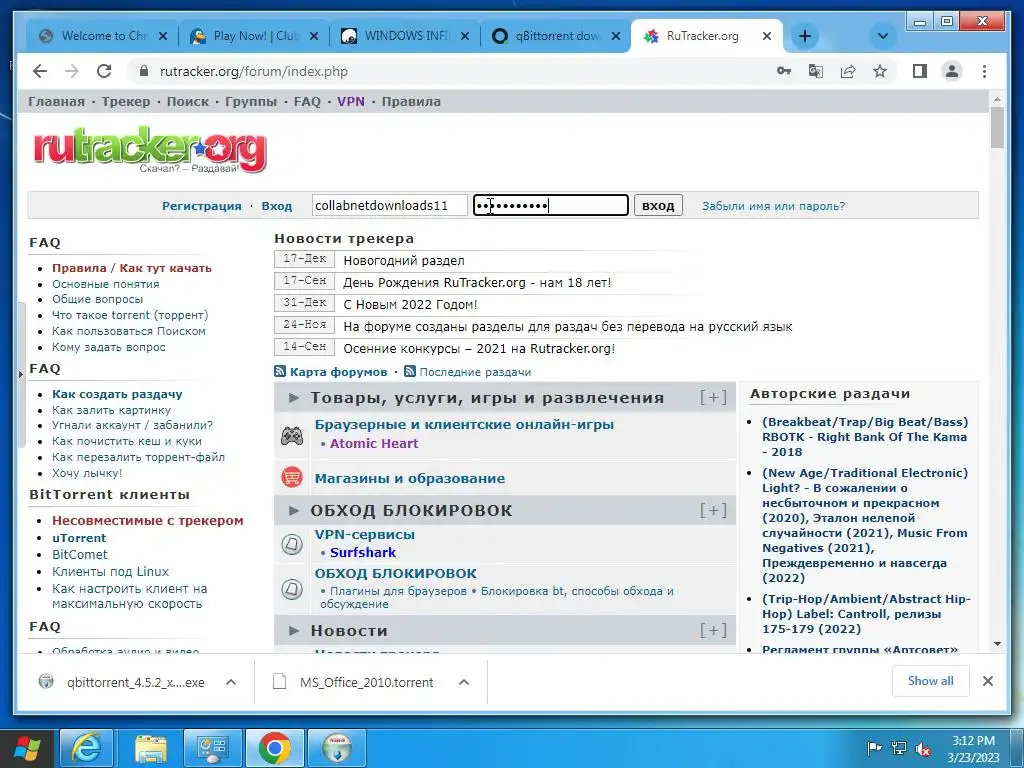Open Windows Explorer folder from taskbar

pos(150,748)
